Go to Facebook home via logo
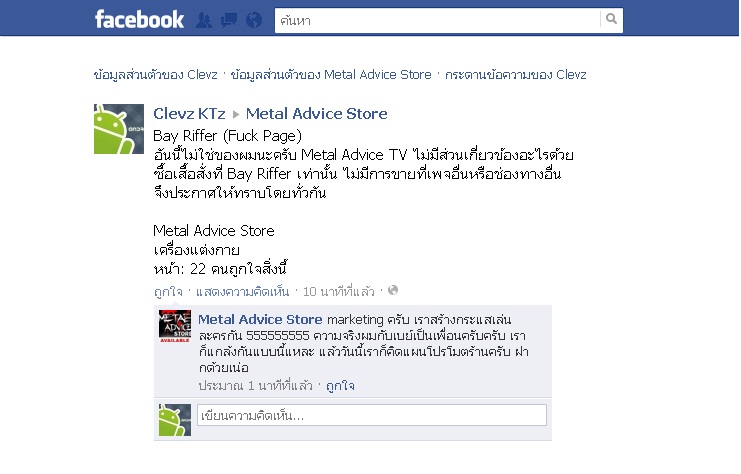741x474 pixels. pos(139,20)
